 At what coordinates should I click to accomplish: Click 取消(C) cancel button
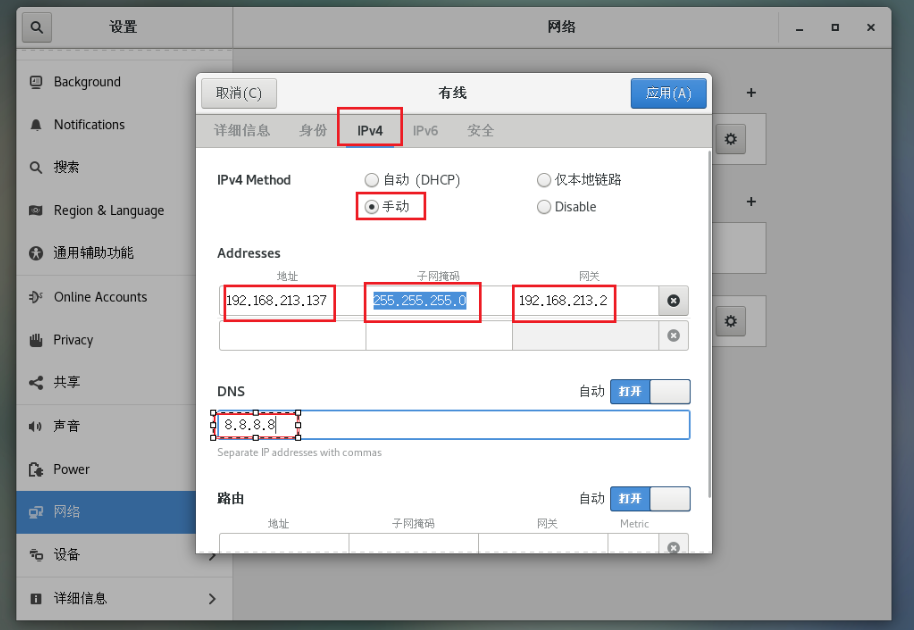coord(239,93)
